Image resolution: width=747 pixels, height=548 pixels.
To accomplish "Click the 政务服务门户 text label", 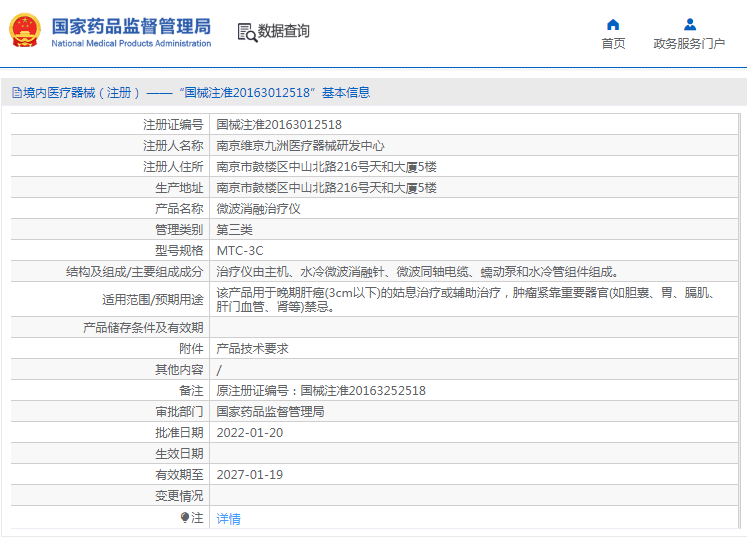I will click(x=689, y=43).
